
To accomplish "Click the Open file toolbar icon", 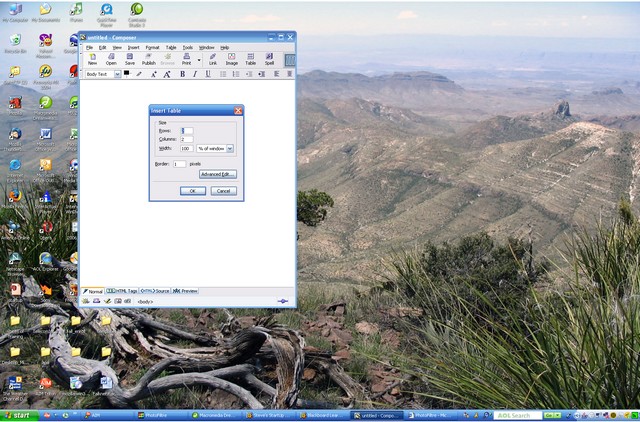I will click(x=111, y=59).
